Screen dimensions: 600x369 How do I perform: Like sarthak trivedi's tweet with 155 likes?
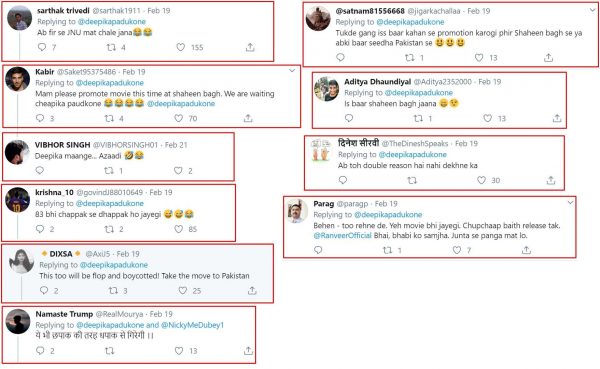point(181,47)
